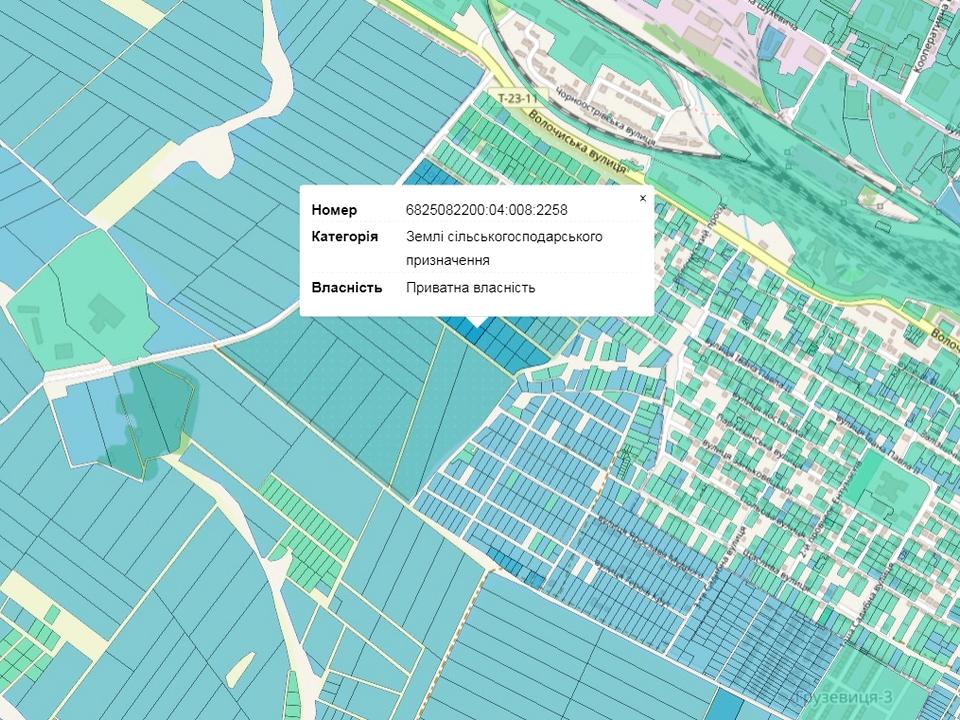Click the Власність field label

coord(347,287)
